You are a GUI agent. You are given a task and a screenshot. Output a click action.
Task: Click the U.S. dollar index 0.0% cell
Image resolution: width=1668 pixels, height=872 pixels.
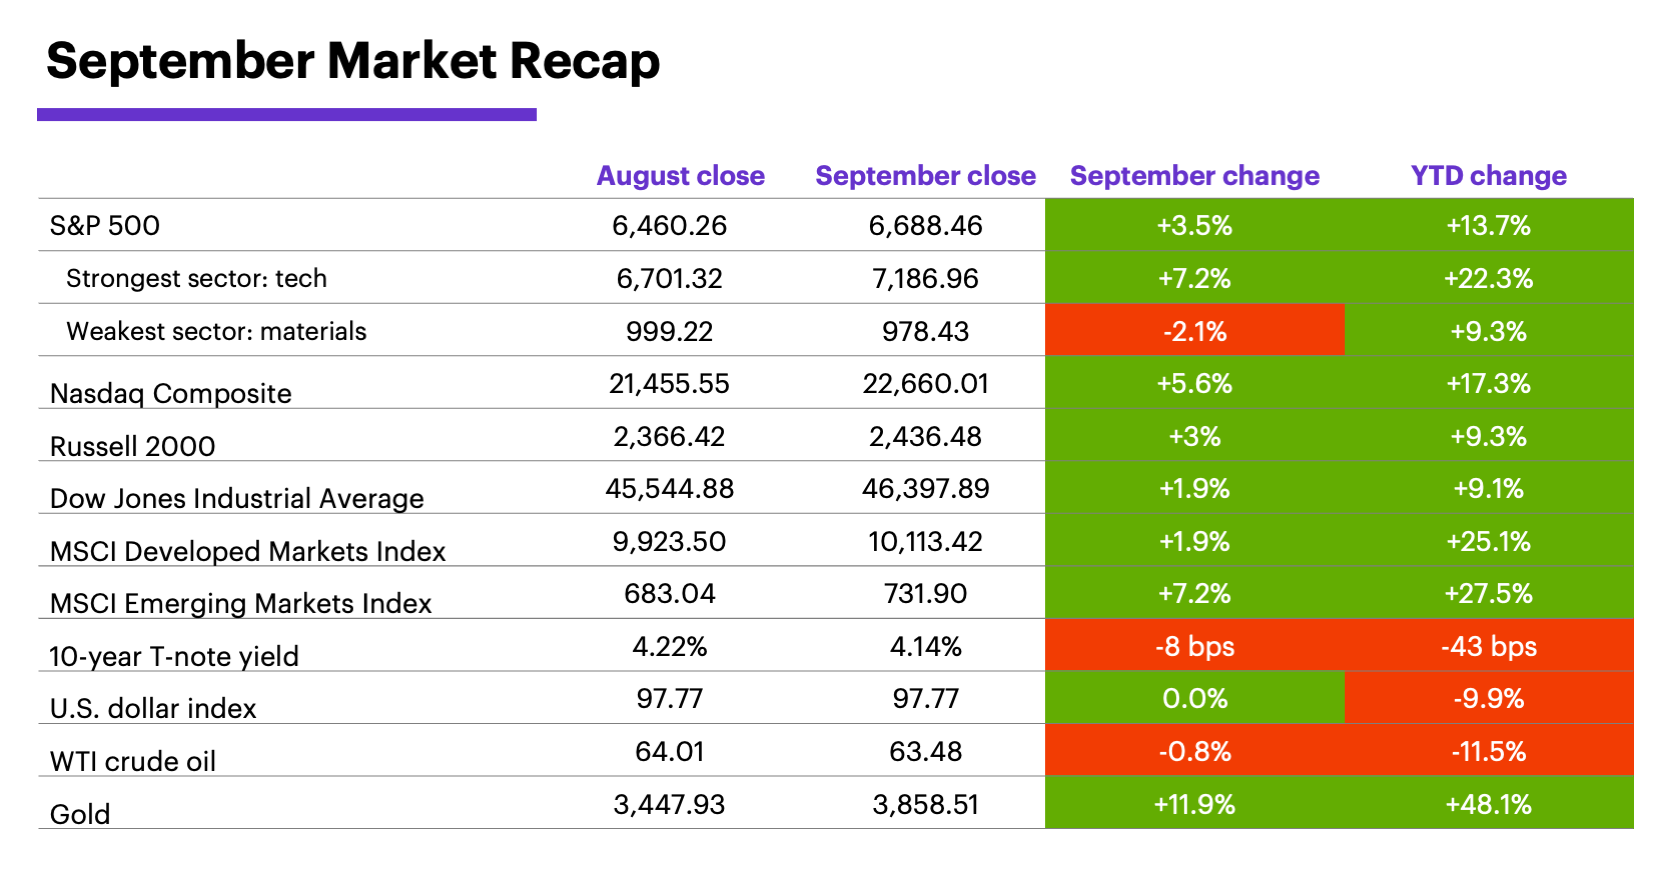point(1194,699)
